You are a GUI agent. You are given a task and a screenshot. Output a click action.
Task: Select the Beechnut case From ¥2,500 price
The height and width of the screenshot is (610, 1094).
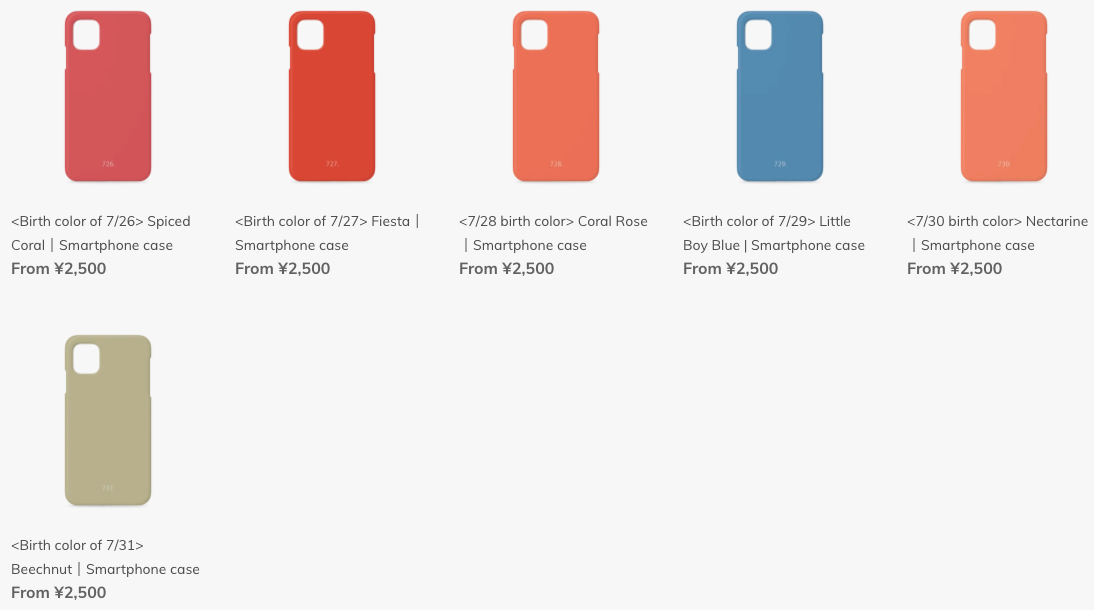click(x=58, y=592)
